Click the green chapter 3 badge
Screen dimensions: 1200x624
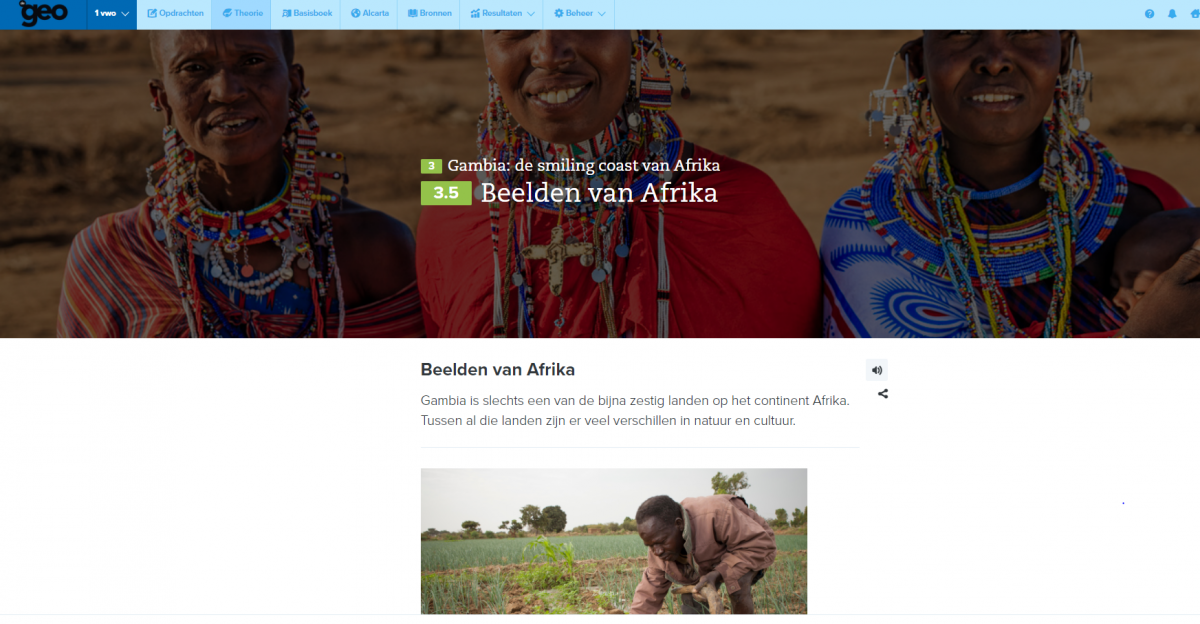(x=431, y=166)
